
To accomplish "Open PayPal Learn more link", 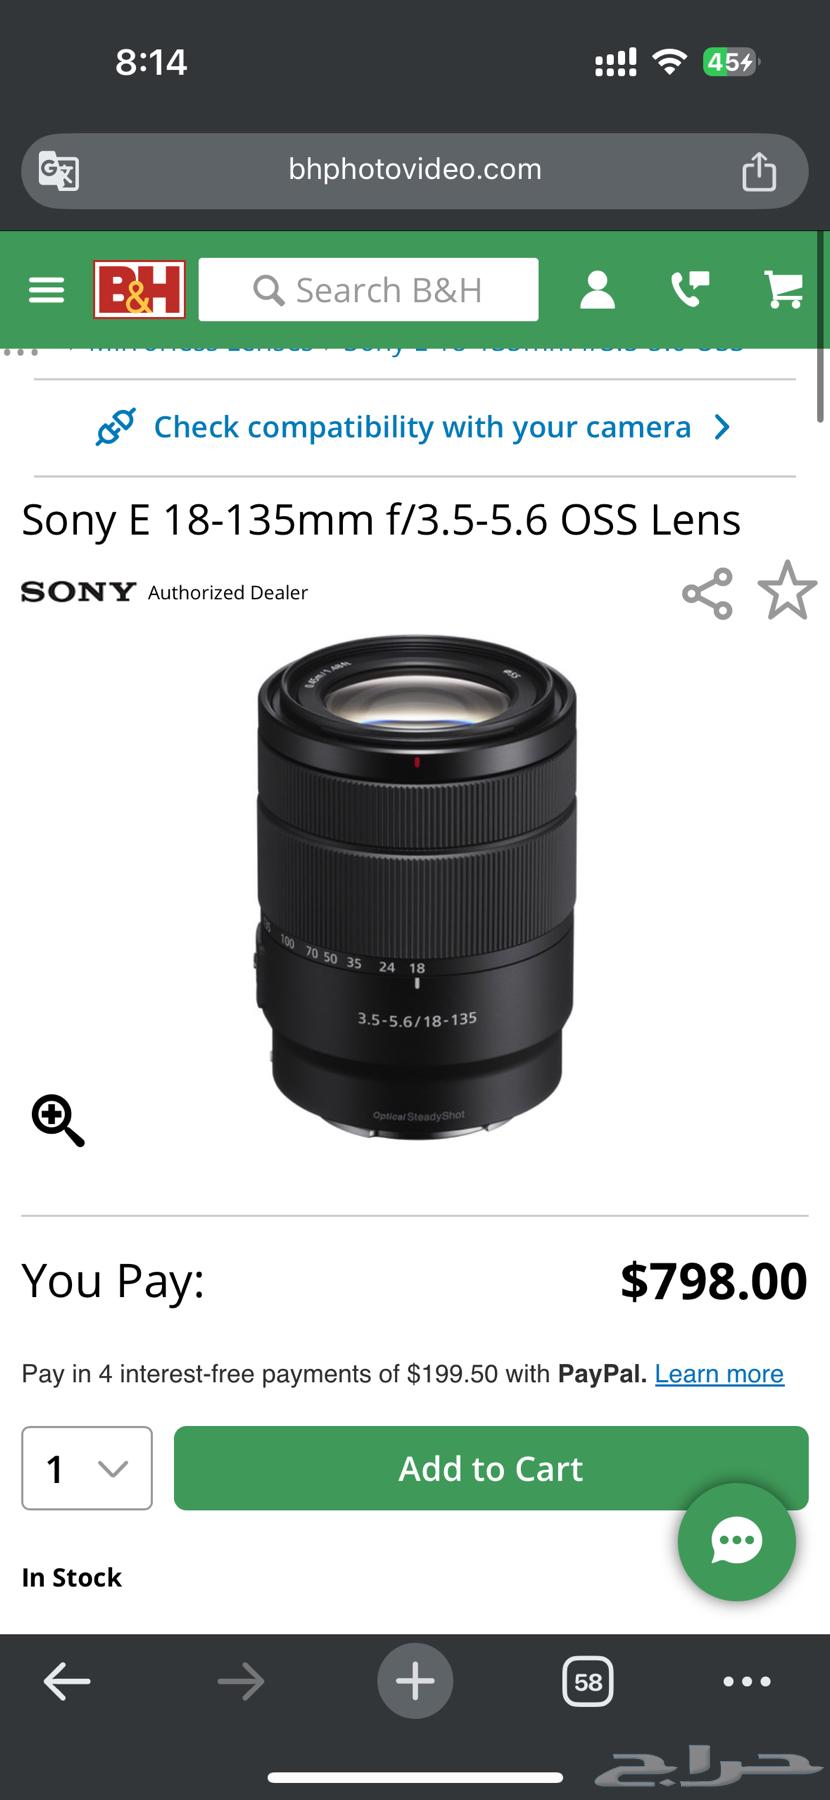I will pyautogui.click(x=719, y=1374).
